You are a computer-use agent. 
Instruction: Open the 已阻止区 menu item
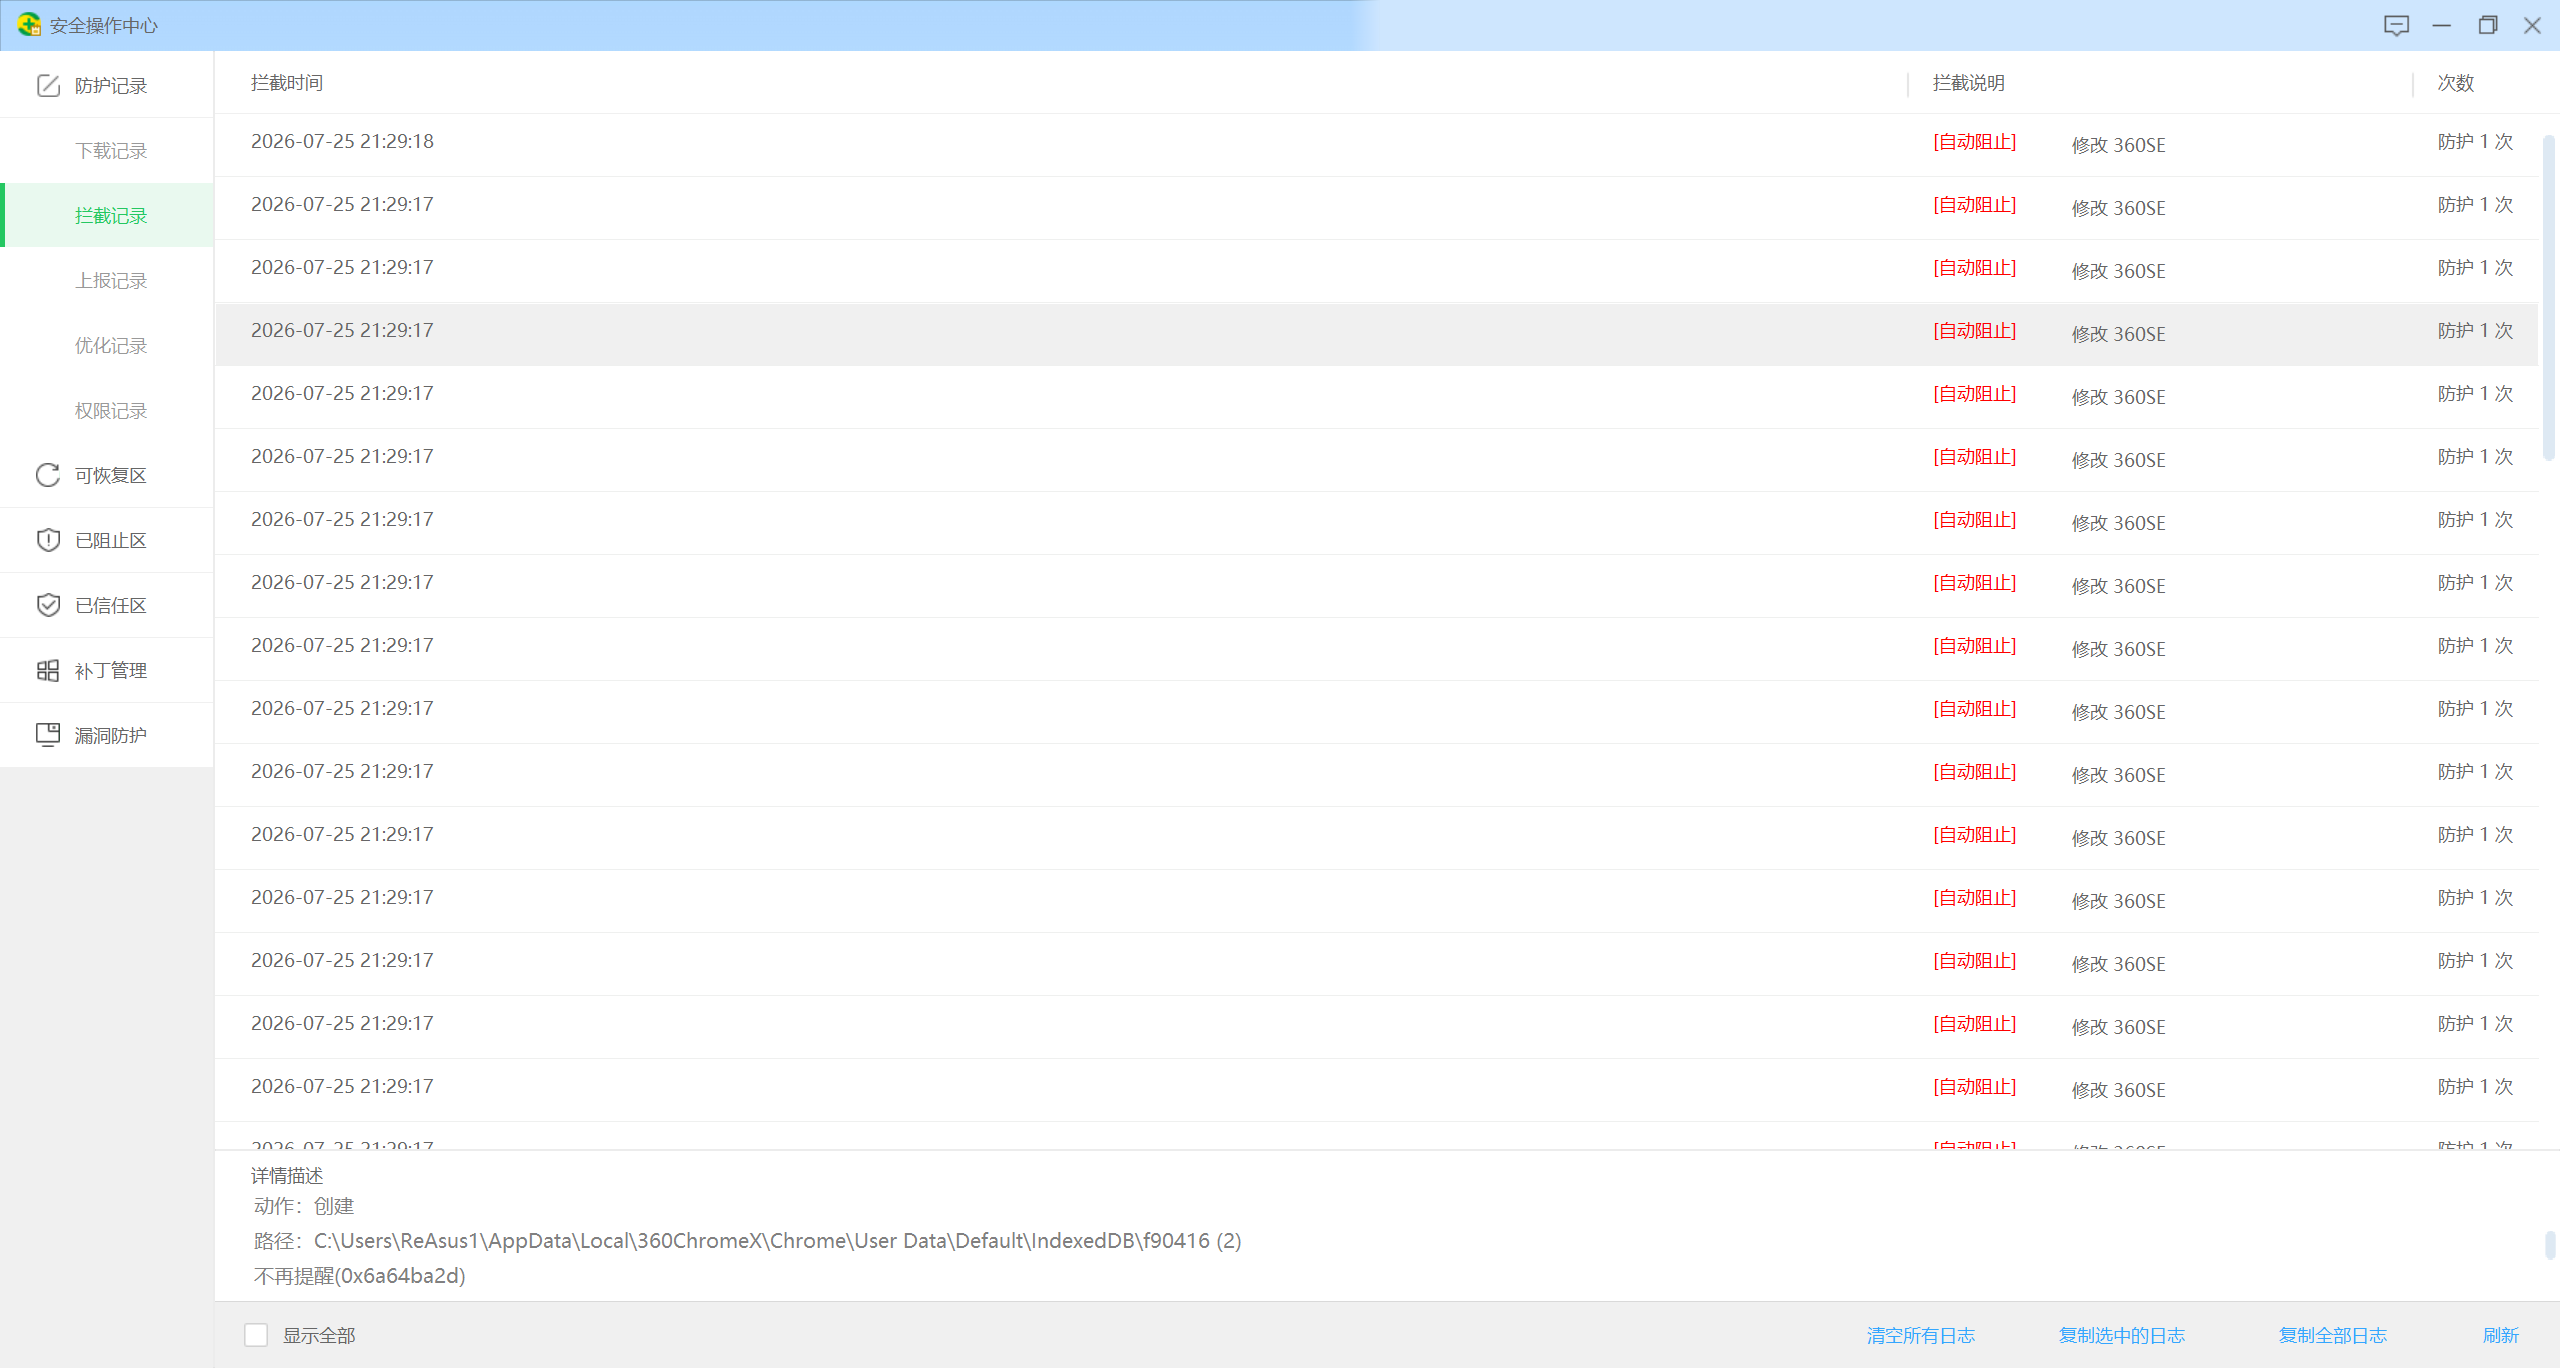[x=107, y=540]
